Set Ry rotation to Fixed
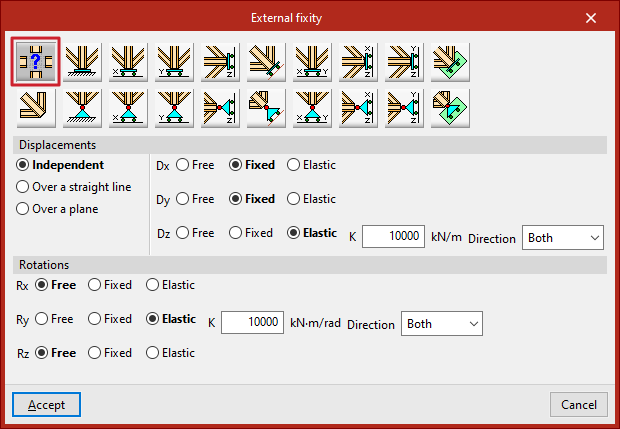The width and height of the screenshot is (620, 429). (110, 319)
